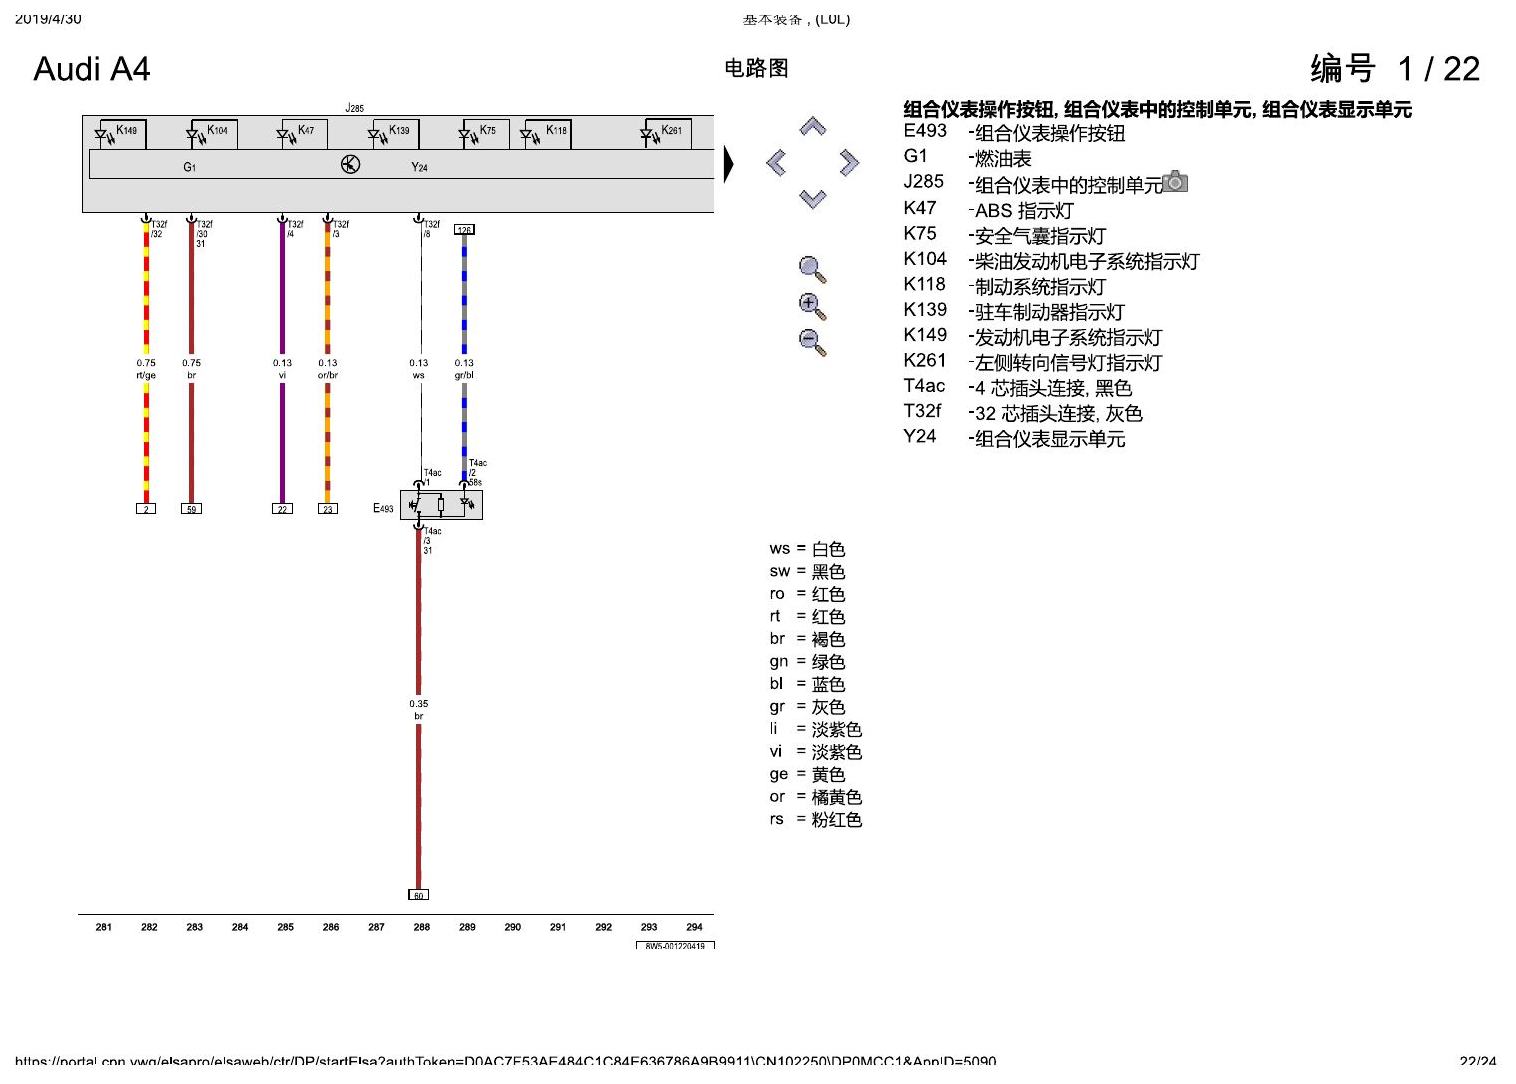This screenshot has width=1516, height=1084.
Task: Click color code bl = 蓝色
Action: 807,684
